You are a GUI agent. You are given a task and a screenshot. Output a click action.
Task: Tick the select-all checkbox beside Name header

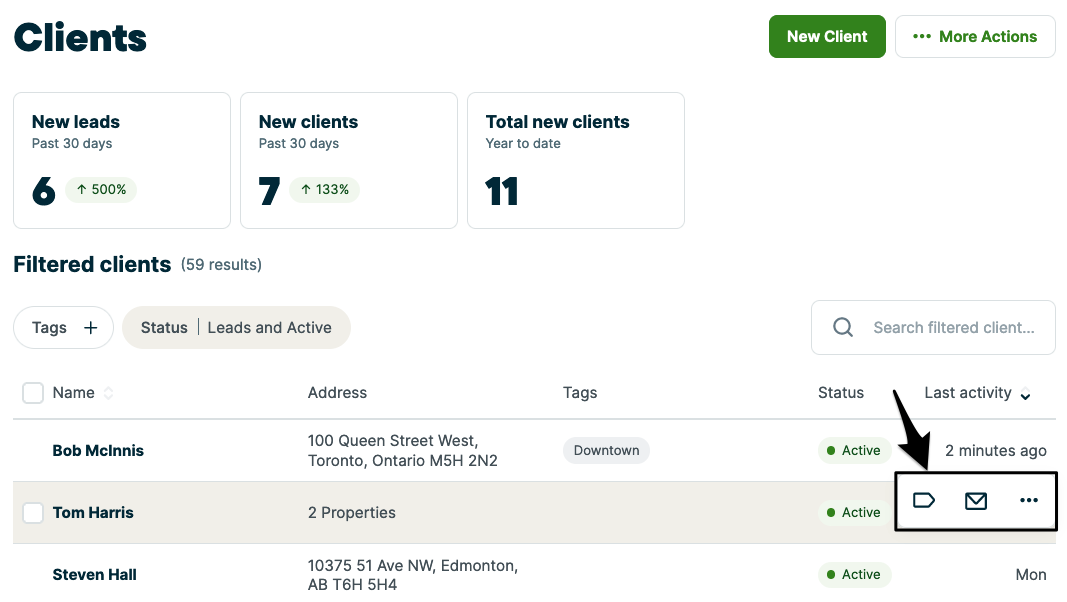33,393
